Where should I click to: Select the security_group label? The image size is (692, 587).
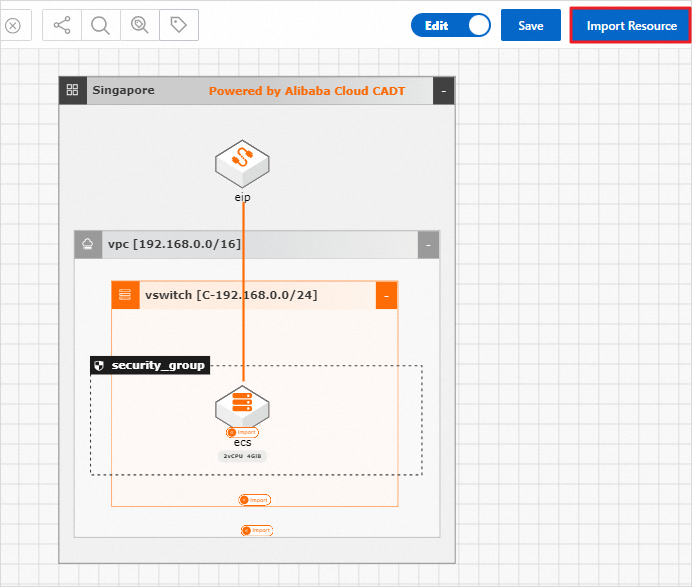tap(150, 365)
